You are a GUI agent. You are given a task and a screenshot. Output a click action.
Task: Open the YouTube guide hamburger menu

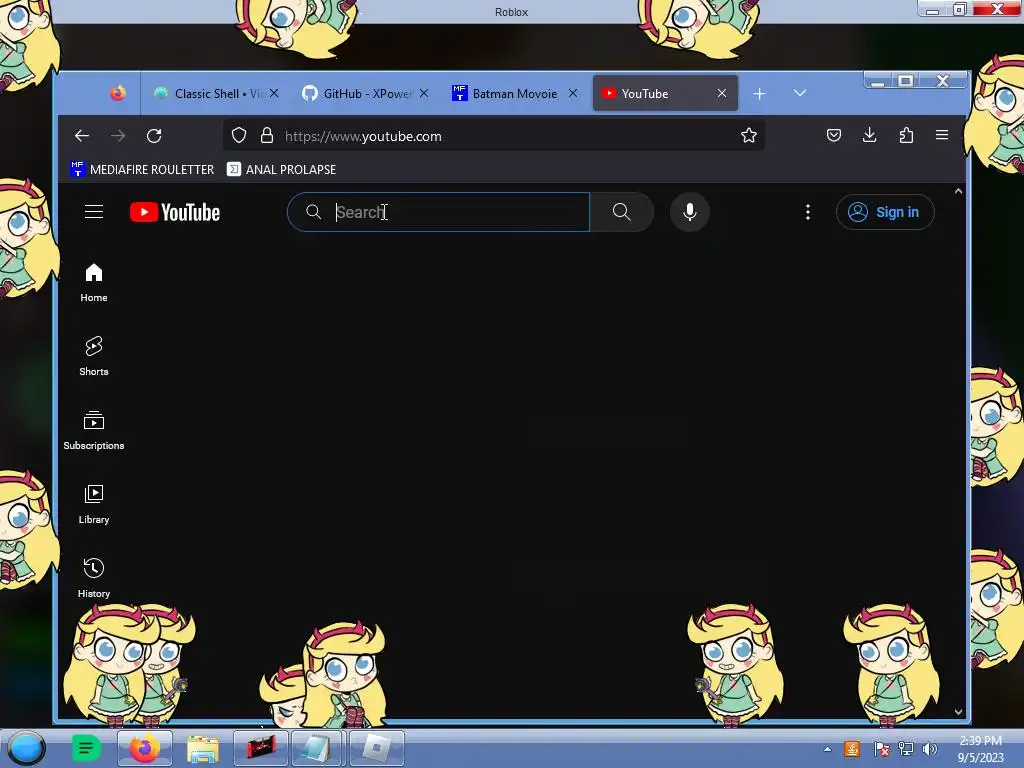[x=94, y=212]
